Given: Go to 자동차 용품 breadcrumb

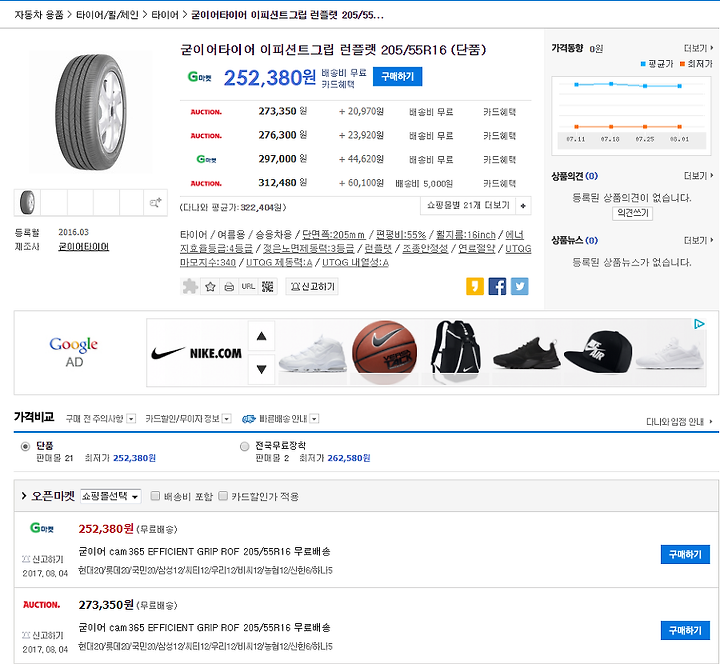Looking at the screenshot, I should point(39,15).
